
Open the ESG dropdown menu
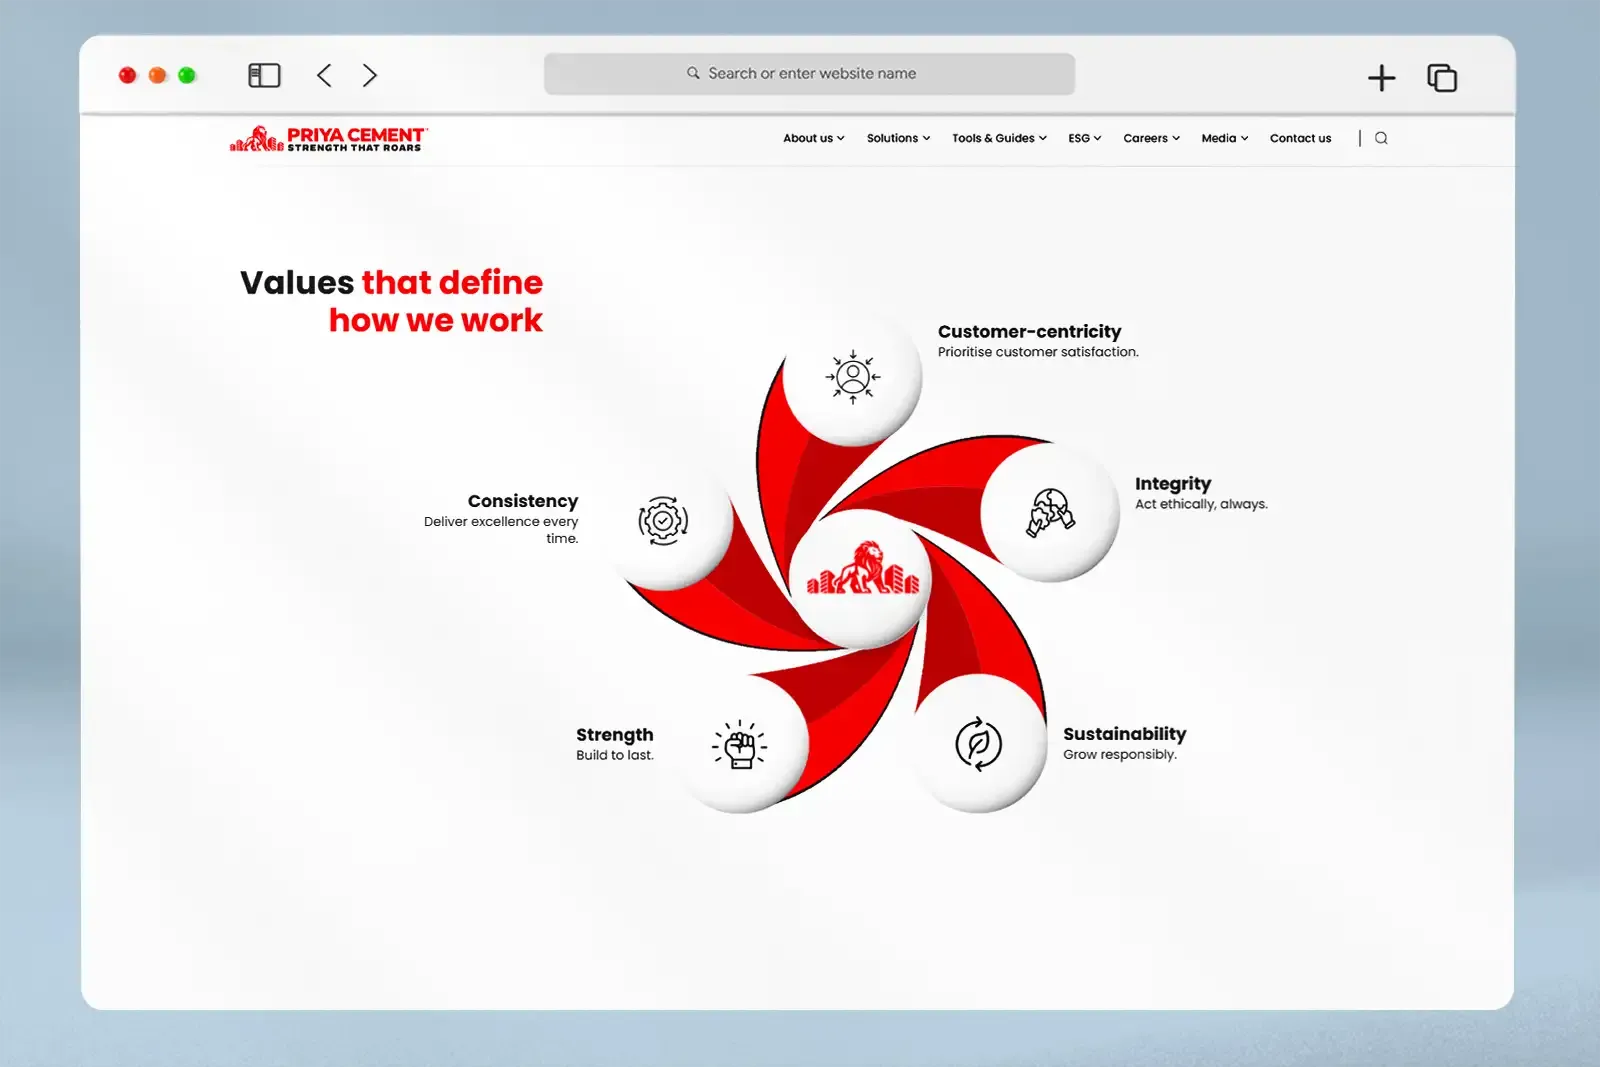click(x=1084, y=138)
